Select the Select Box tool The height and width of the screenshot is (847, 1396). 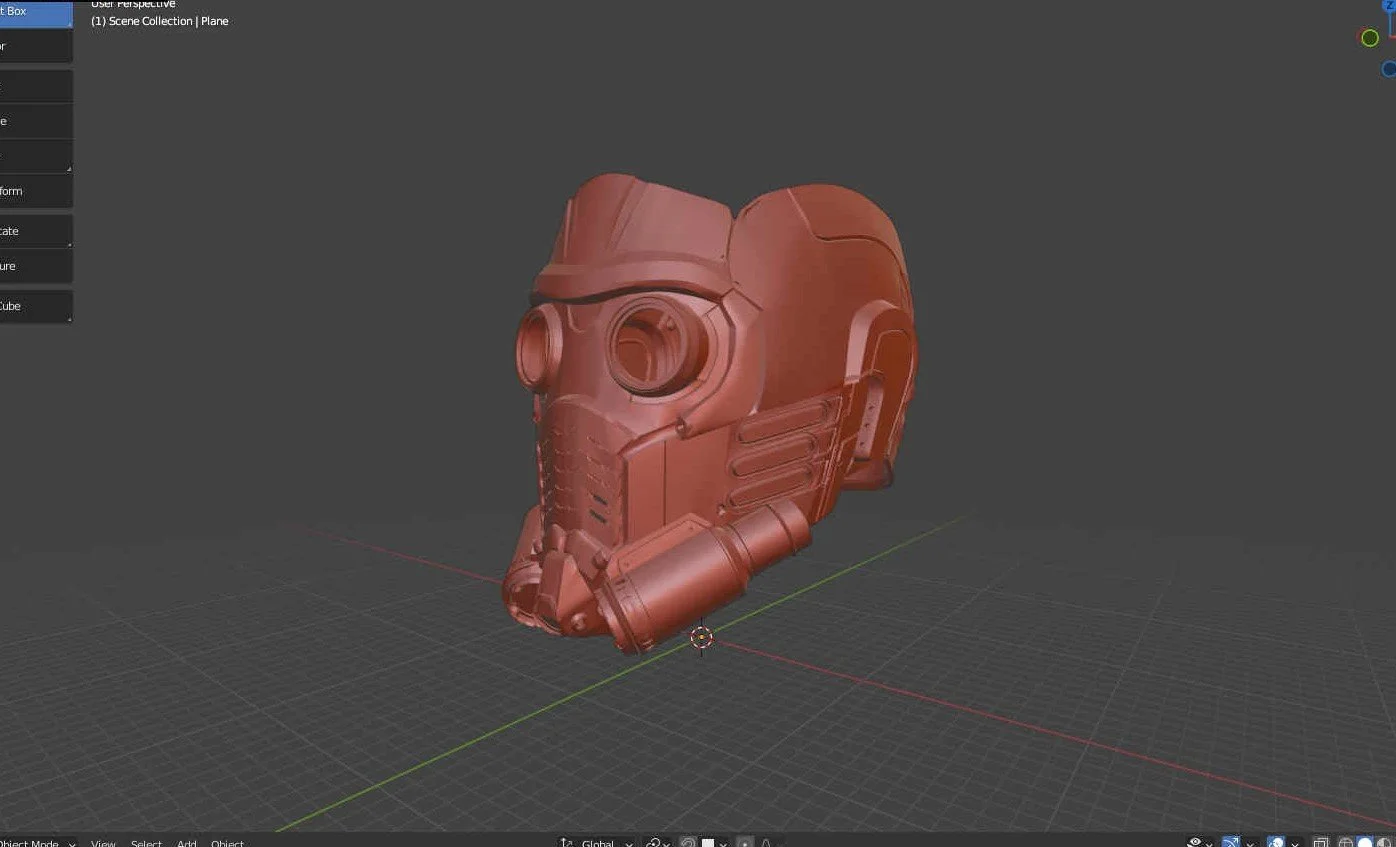(x=35, y=12)
